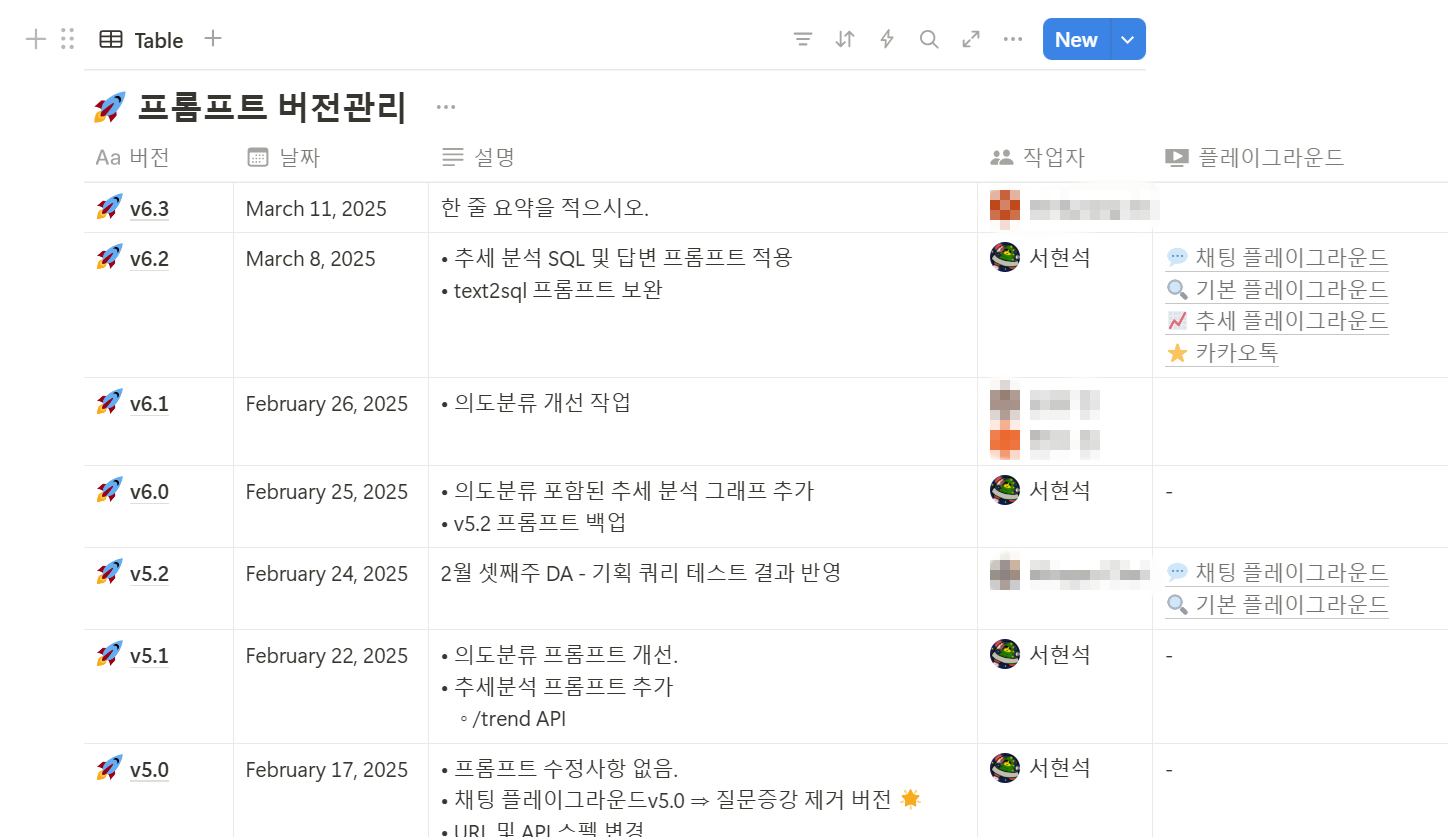
Task: Click rocket icon of v6.0 row
Action: tap(109, 491)
